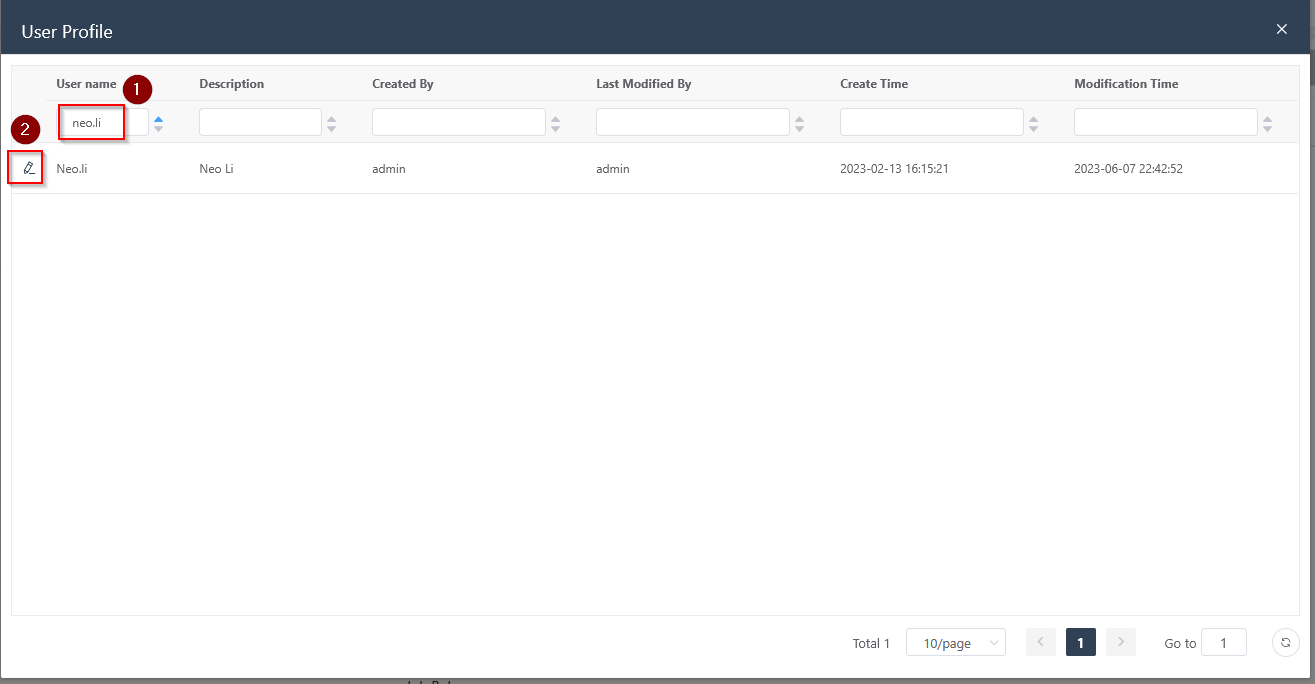The image size is (1315, 684).
Task: Sort Create Time column with sort arrows
Action: tap(1033, 123)
